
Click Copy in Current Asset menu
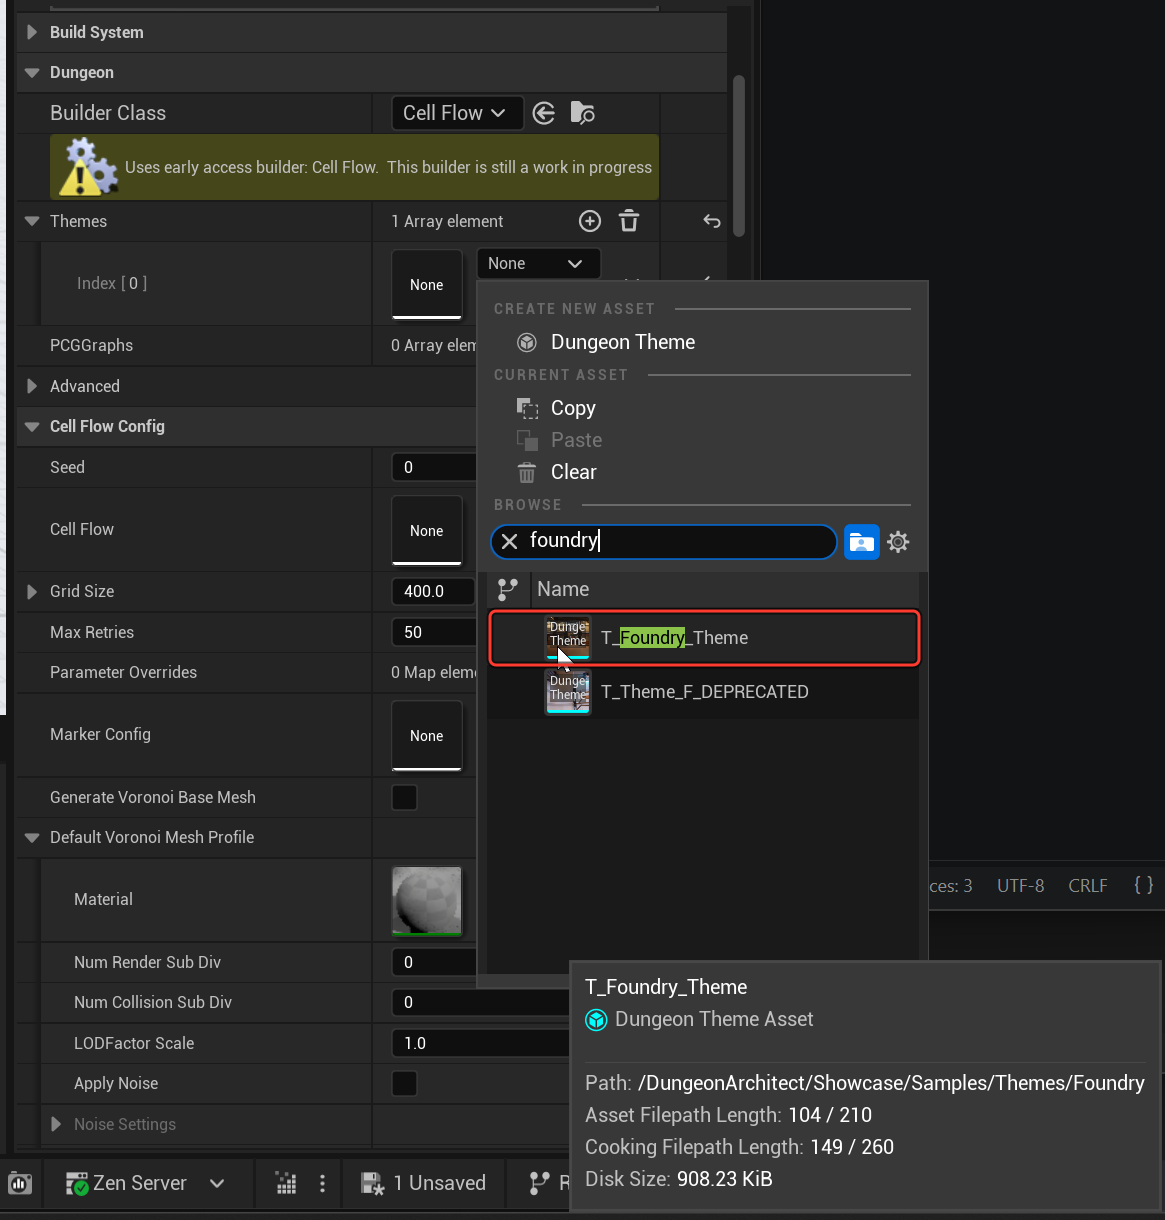click(573, 408)
